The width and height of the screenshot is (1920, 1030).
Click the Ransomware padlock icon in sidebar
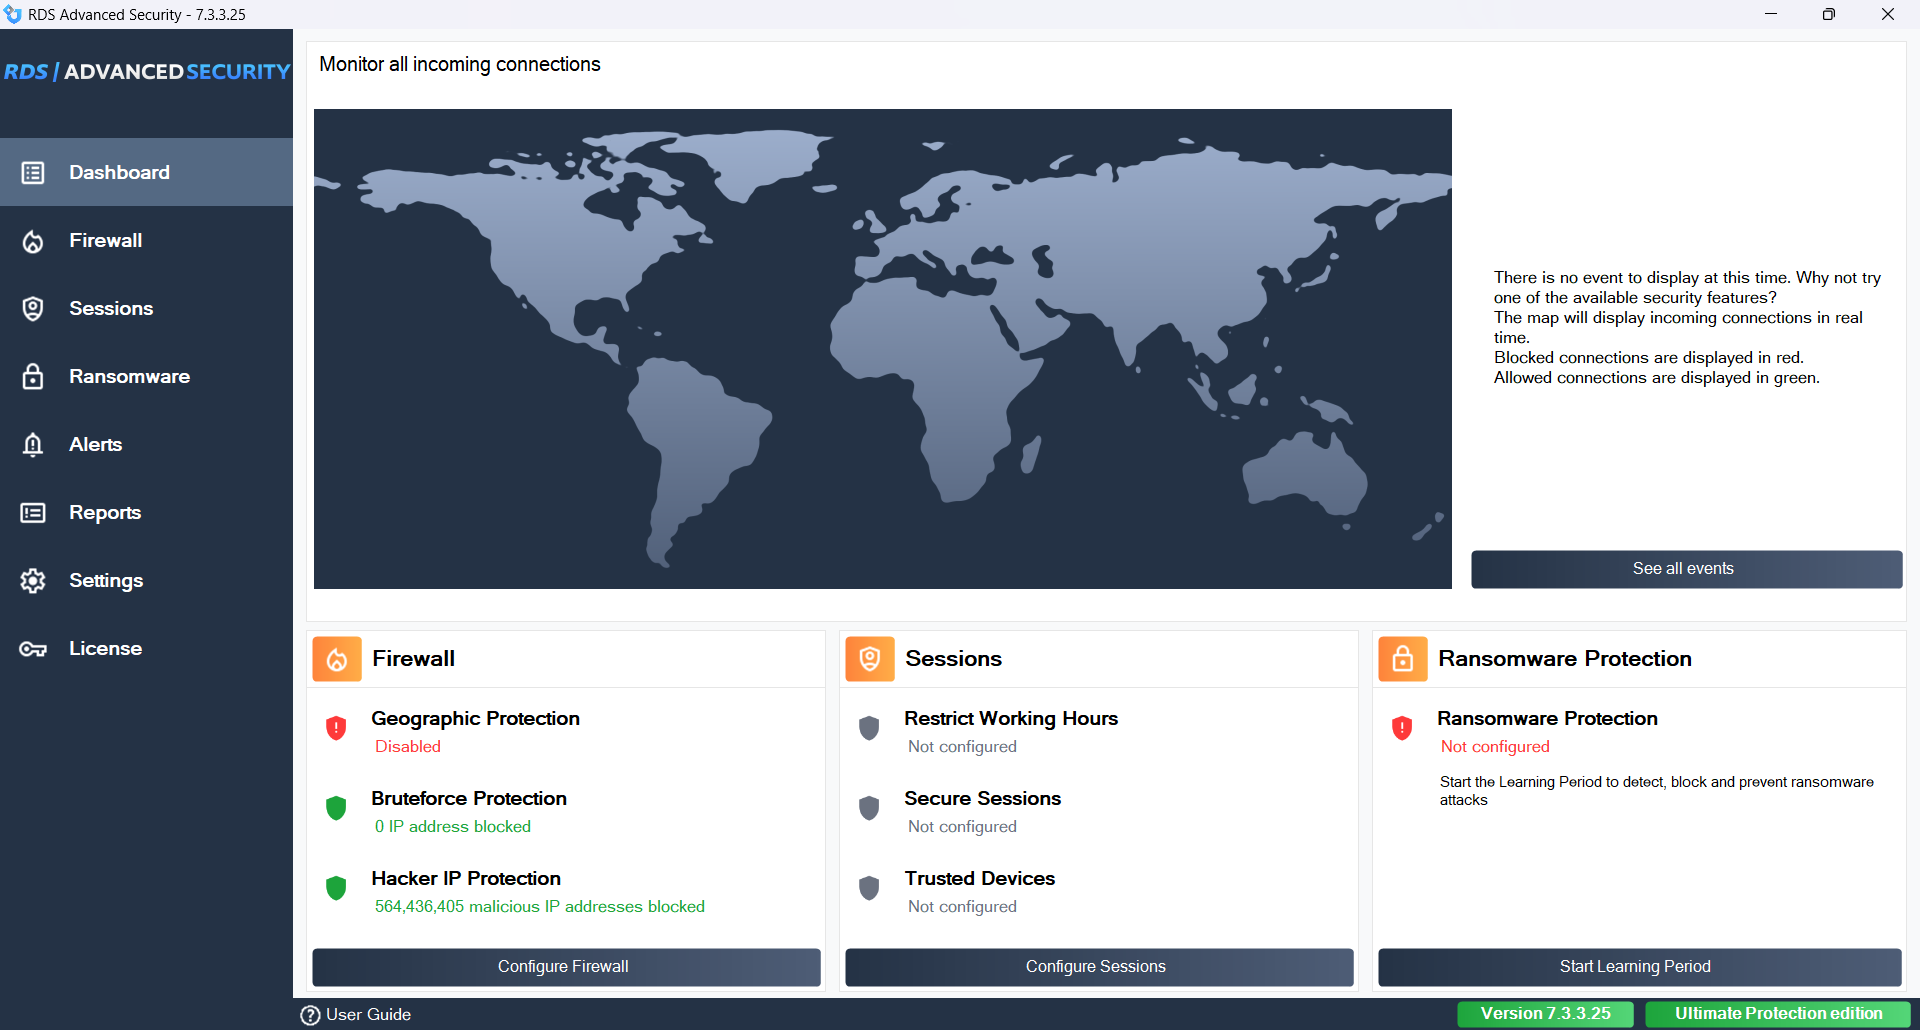point(33,377)
